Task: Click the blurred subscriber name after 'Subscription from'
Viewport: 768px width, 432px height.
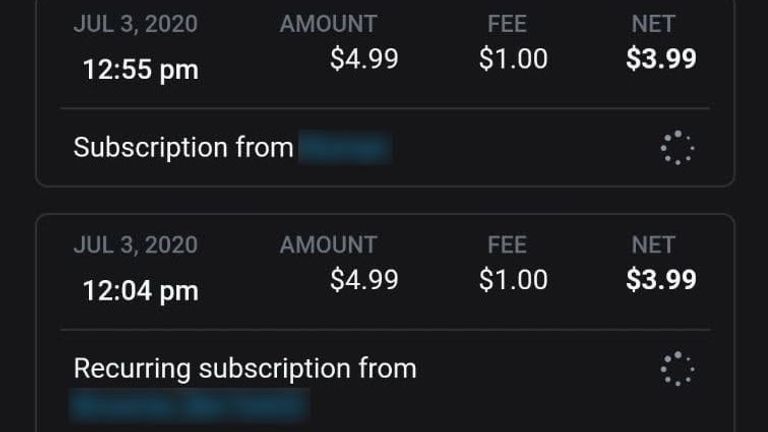Action: pyautogui.click(x=346, y=147)
